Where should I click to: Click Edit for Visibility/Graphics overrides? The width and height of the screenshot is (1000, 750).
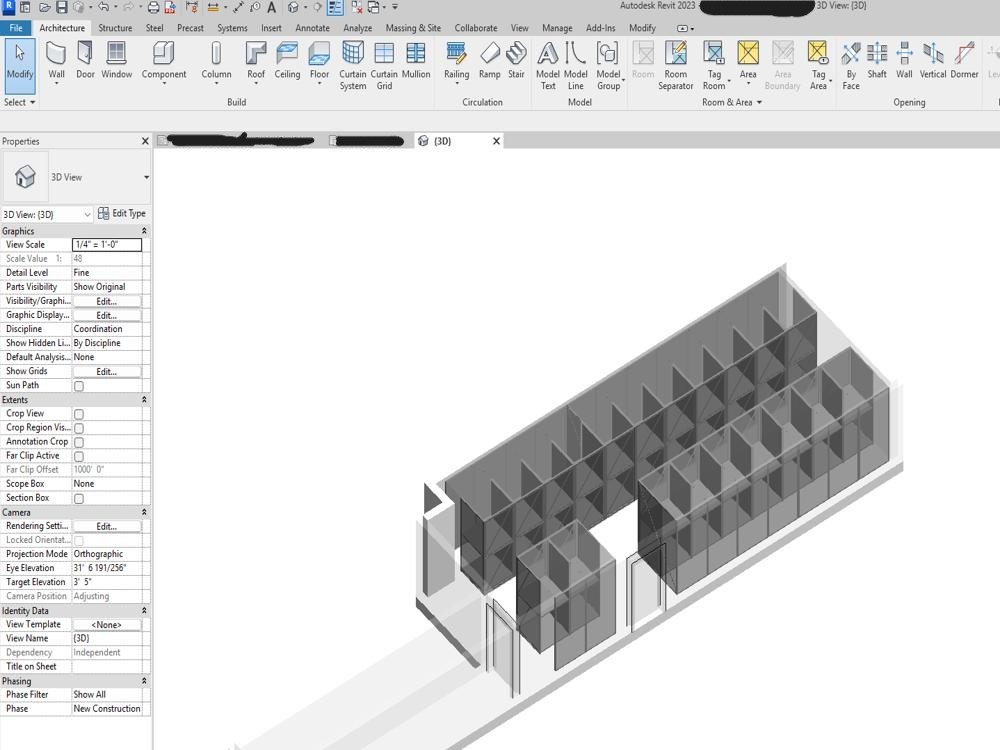[107, 301]
